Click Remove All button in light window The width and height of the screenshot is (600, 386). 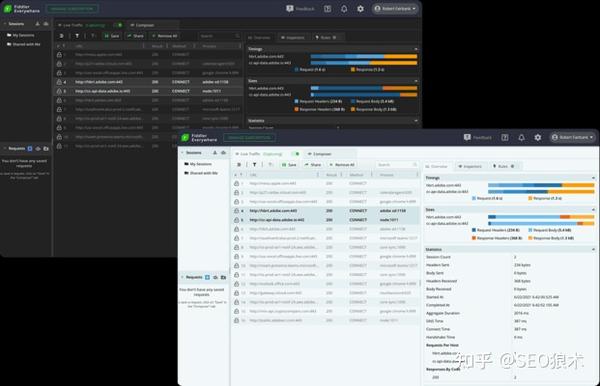(342, 164)
